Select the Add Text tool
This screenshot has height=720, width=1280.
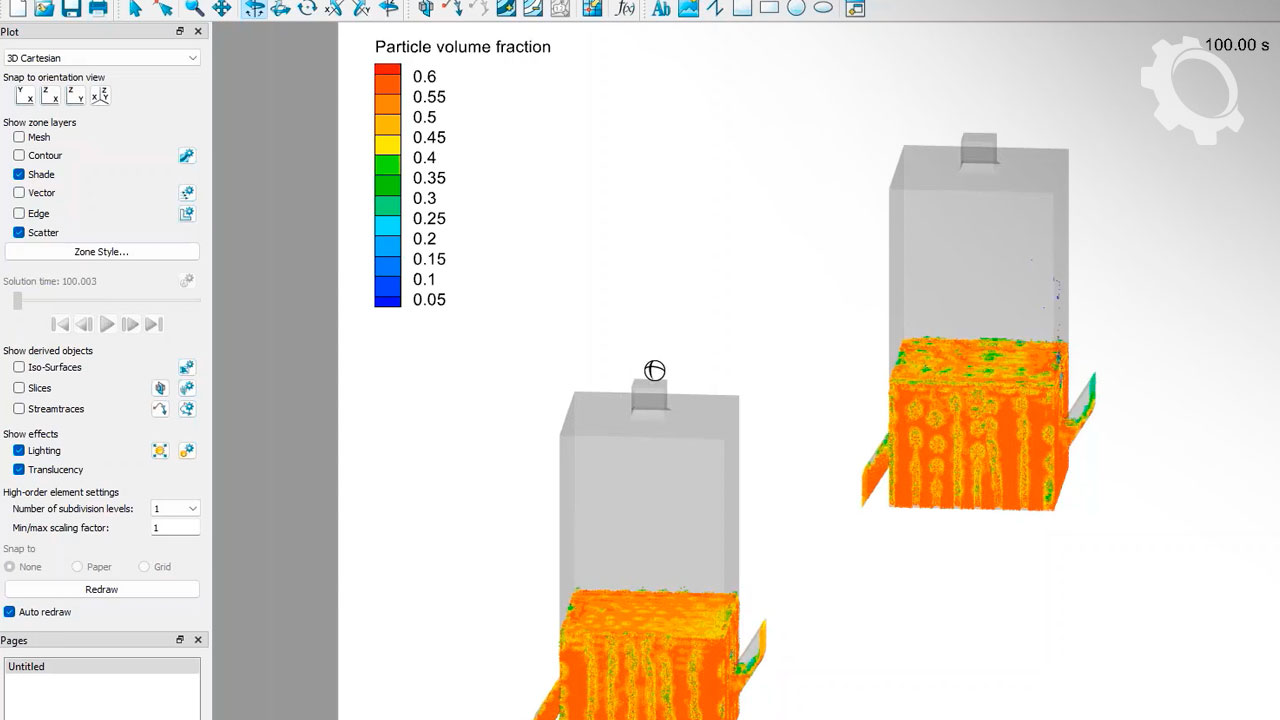(661, 8)
